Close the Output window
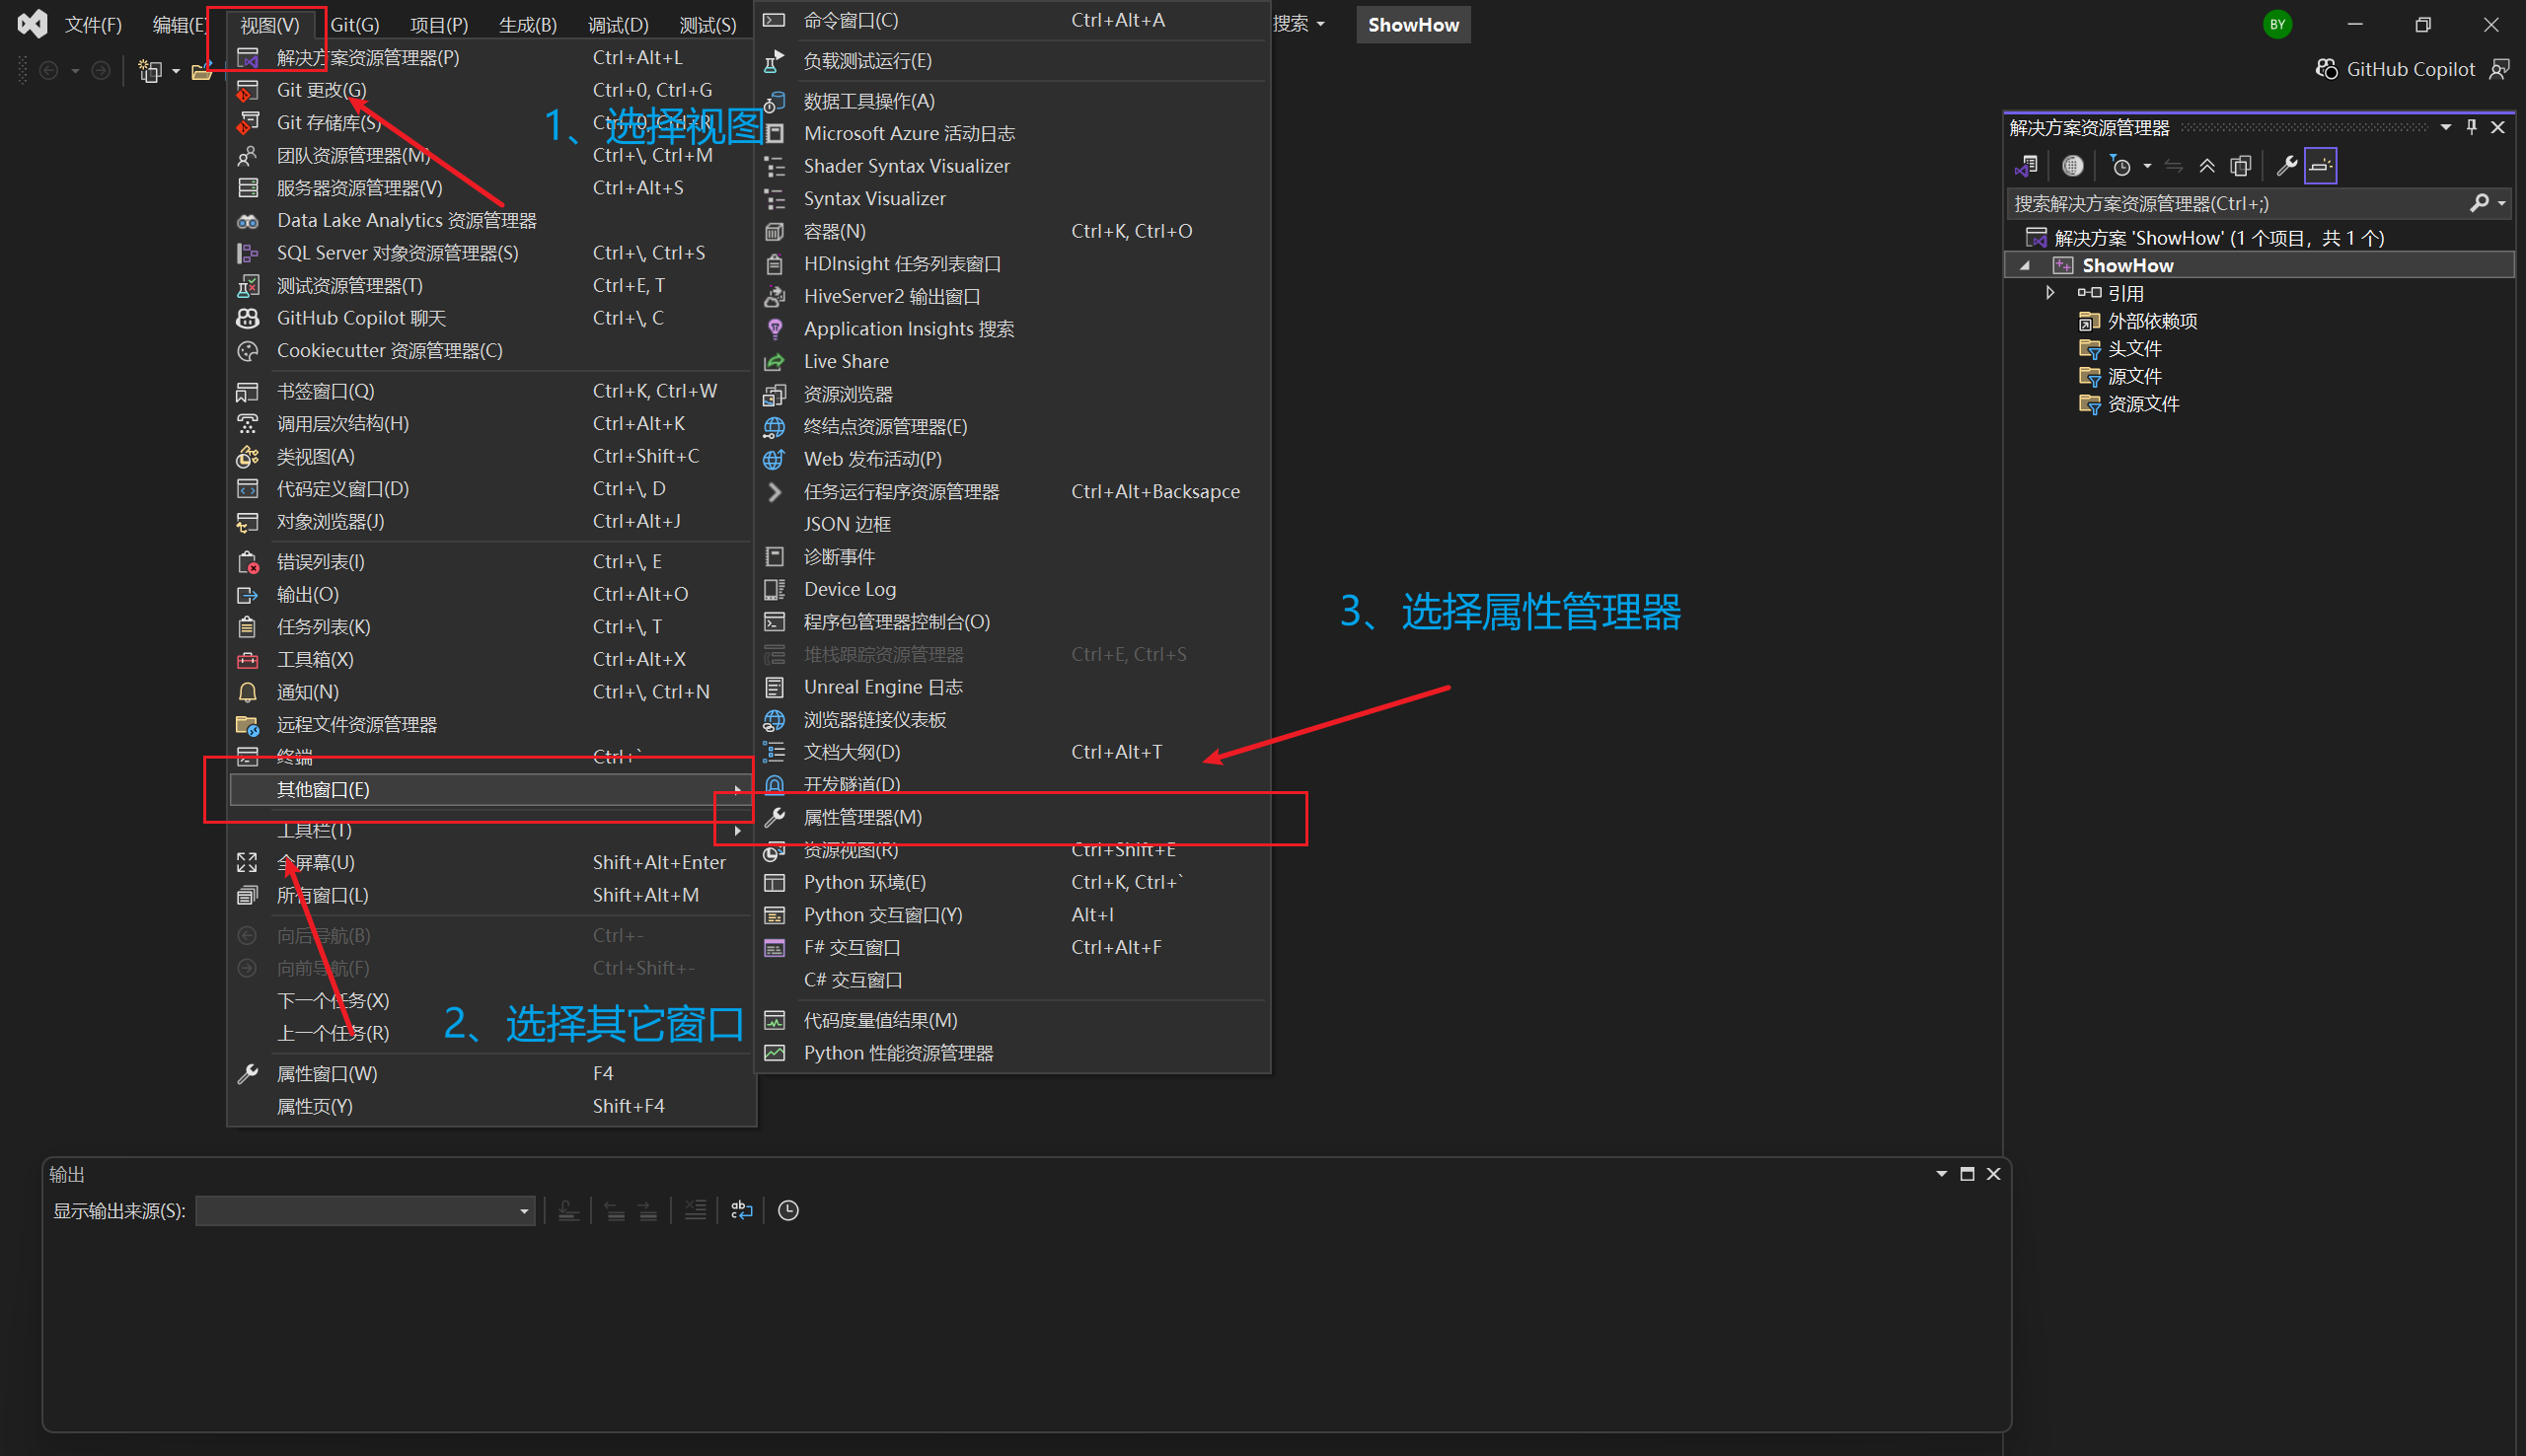This screenshot has height=1456, width=2526. [1993, 1174]
